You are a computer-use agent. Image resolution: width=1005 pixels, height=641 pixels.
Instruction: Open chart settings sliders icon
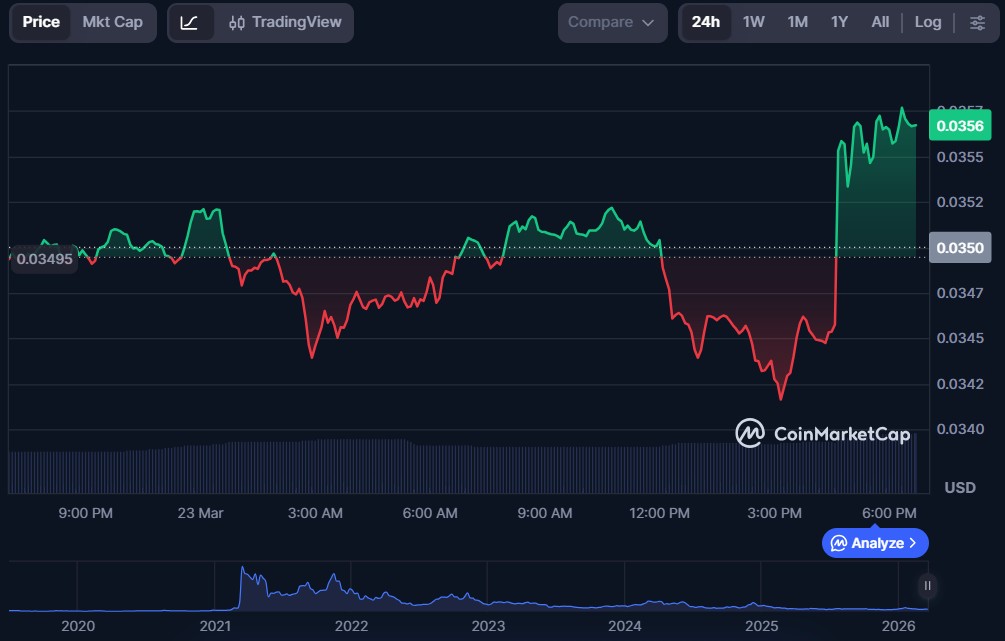tap(977, 22)
